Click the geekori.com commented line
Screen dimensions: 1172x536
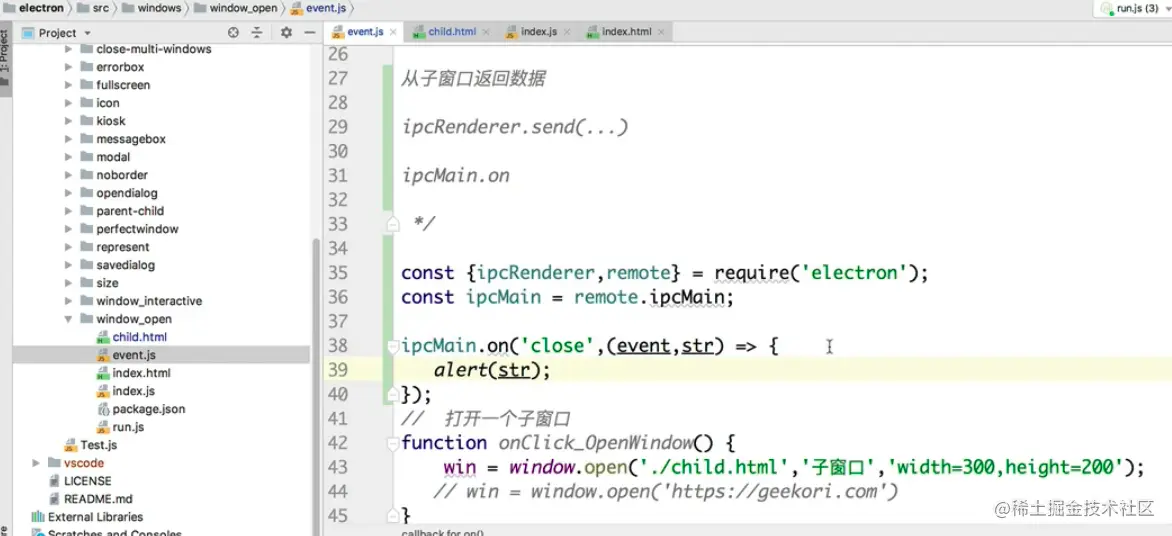pos(666,492)
